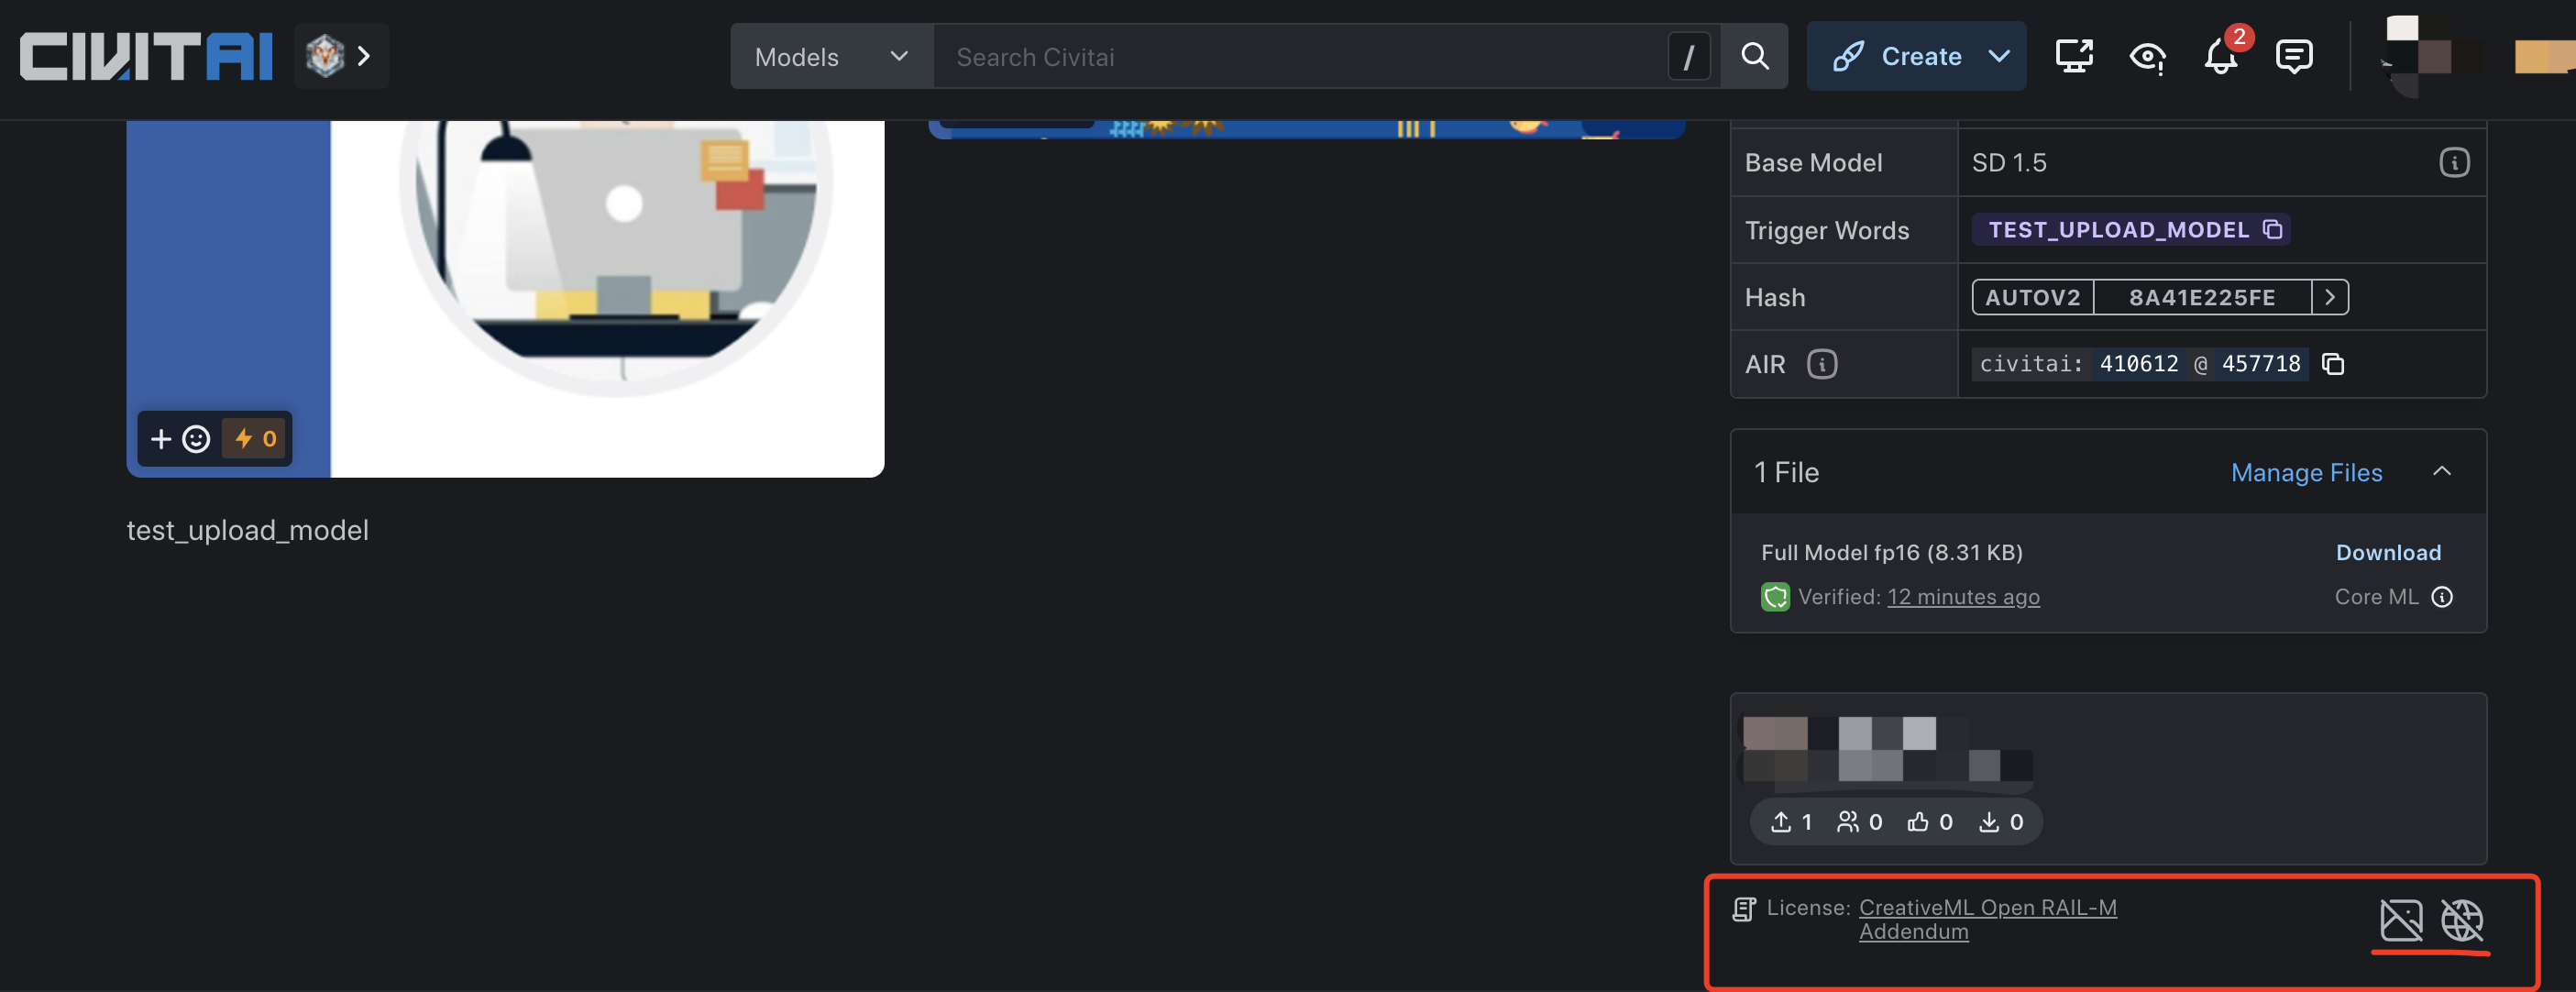
Task: Click the 457718 version ID
Action: (2261, 364)
